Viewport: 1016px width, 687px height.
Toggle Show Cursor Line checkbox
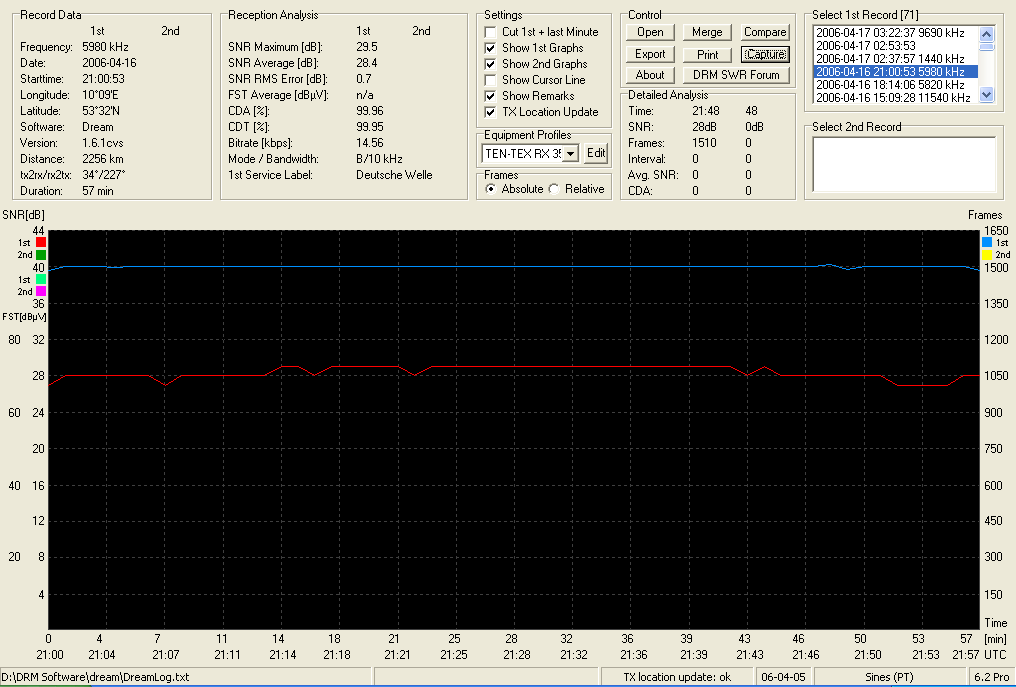coord(491,80)
